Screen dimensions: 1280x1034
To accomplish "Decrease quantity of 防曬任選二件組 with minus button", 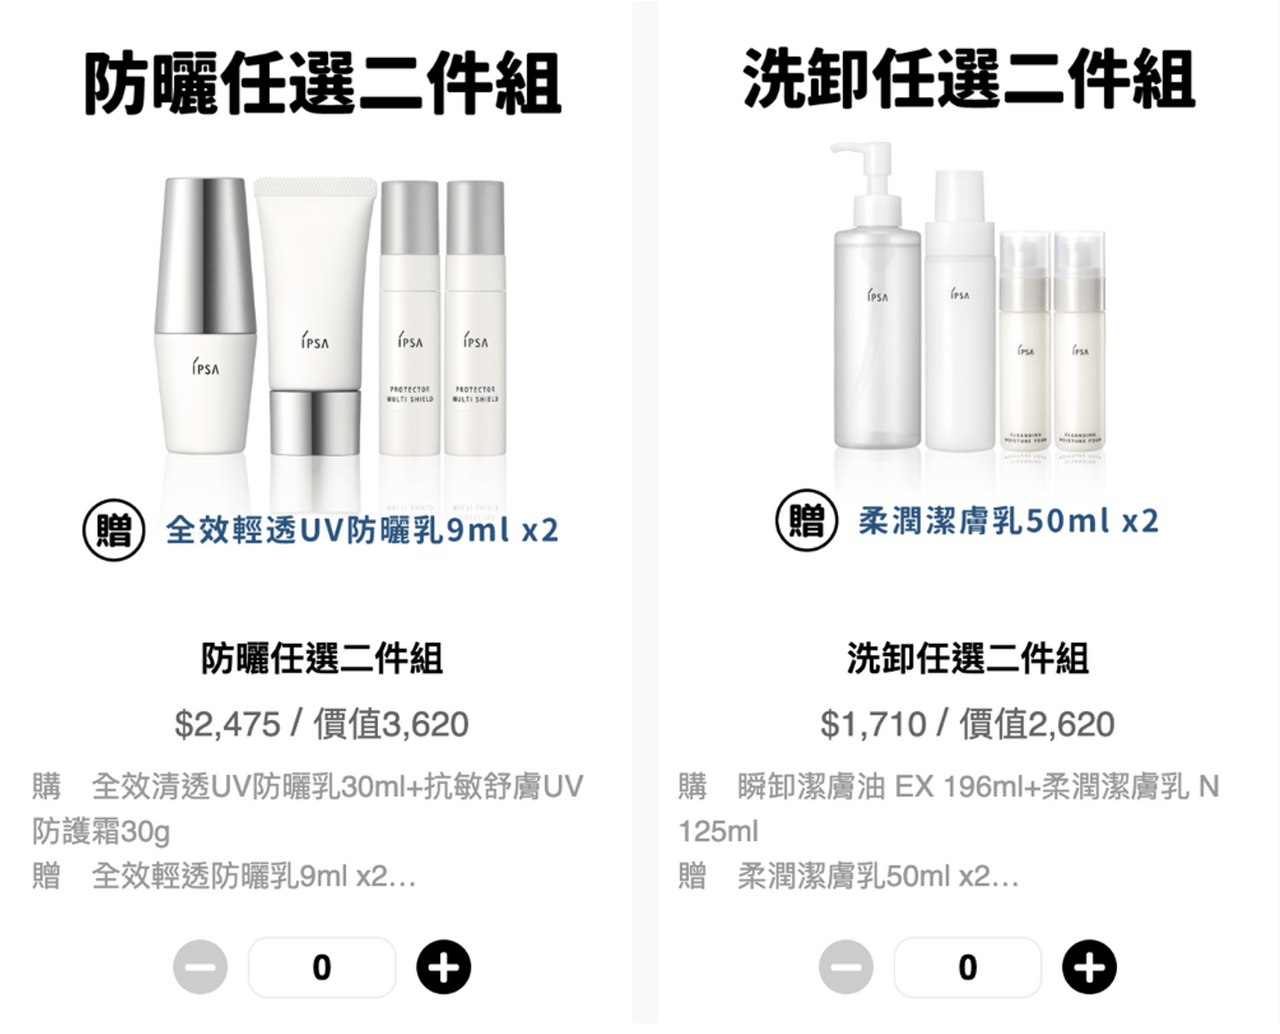I will click(x=200, y=967).
